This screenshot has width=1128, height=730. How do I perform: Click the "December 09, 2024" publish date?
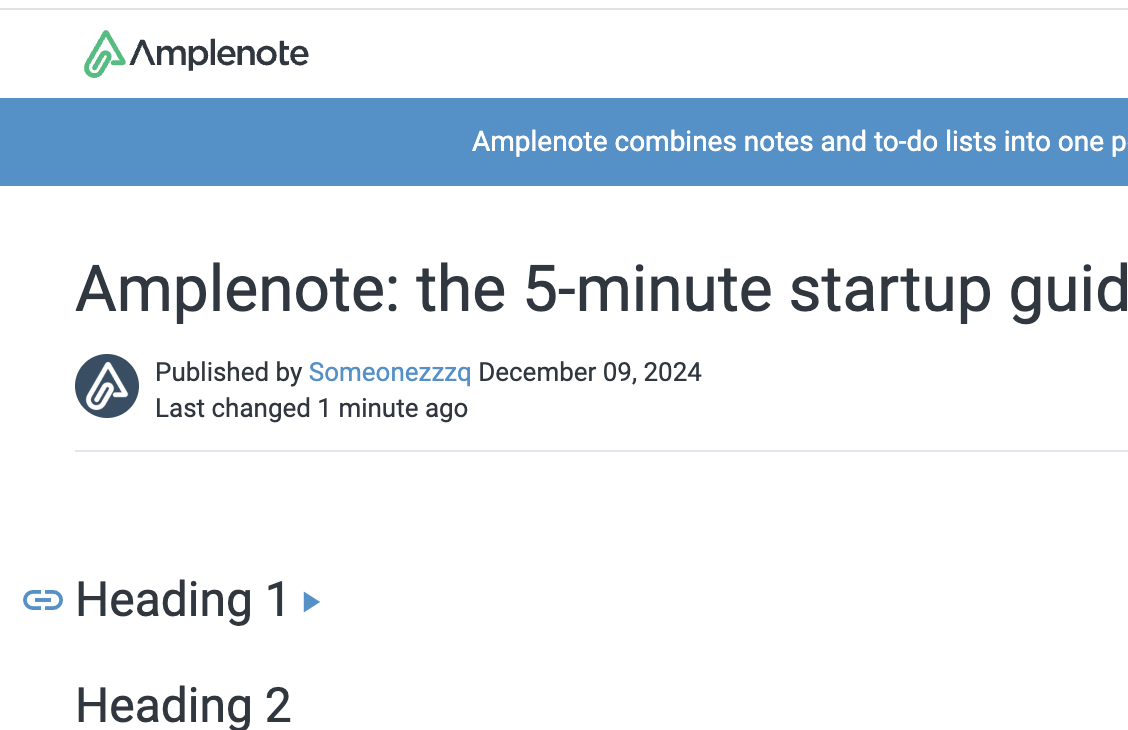(590, 373)
